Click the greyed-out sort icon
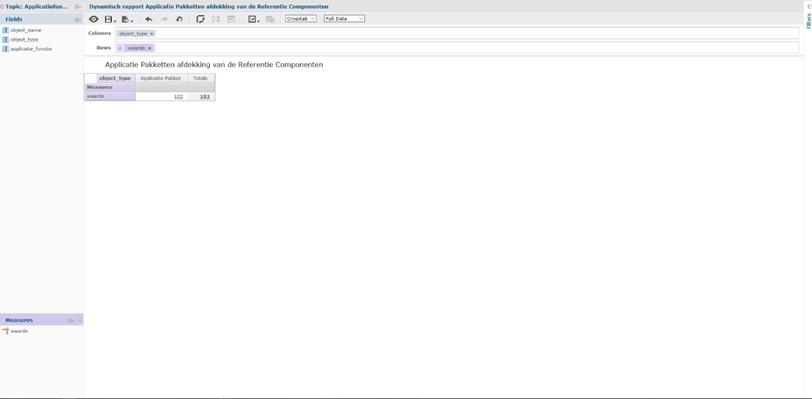Image resolution: width=812 pixels, height=399 pixels. click(x=216, y=19)
